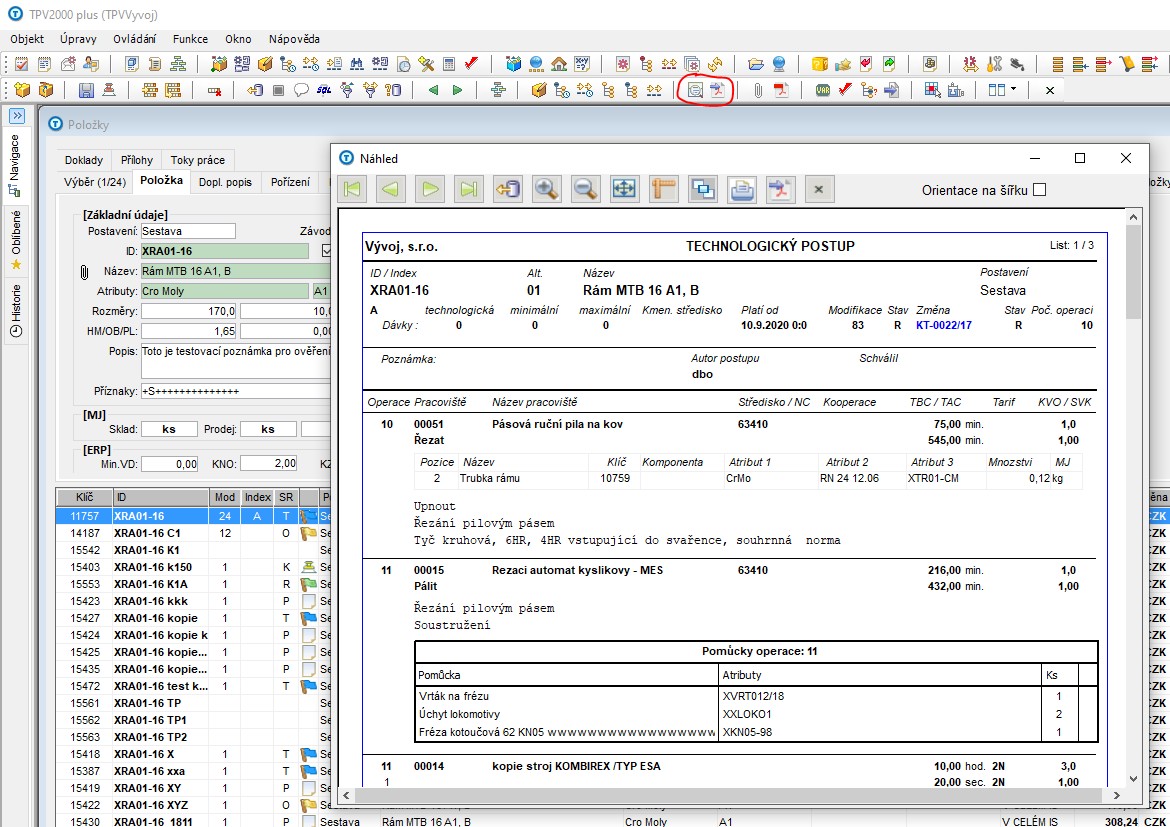Click the SQL icon in toolbar
The image size is (1170, 827).
point(324,90)
